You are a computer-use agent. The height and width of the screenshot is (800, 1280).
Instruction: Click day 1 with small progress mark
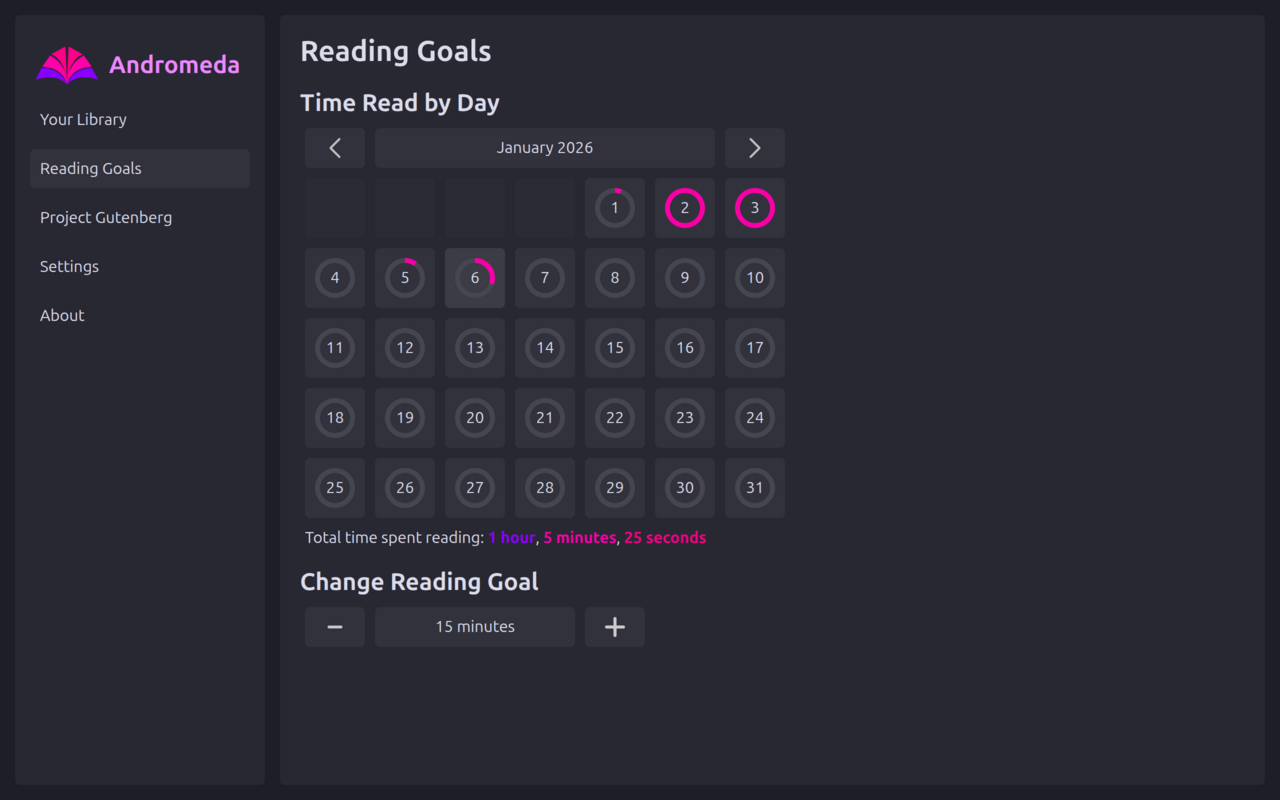pos(614,208)
